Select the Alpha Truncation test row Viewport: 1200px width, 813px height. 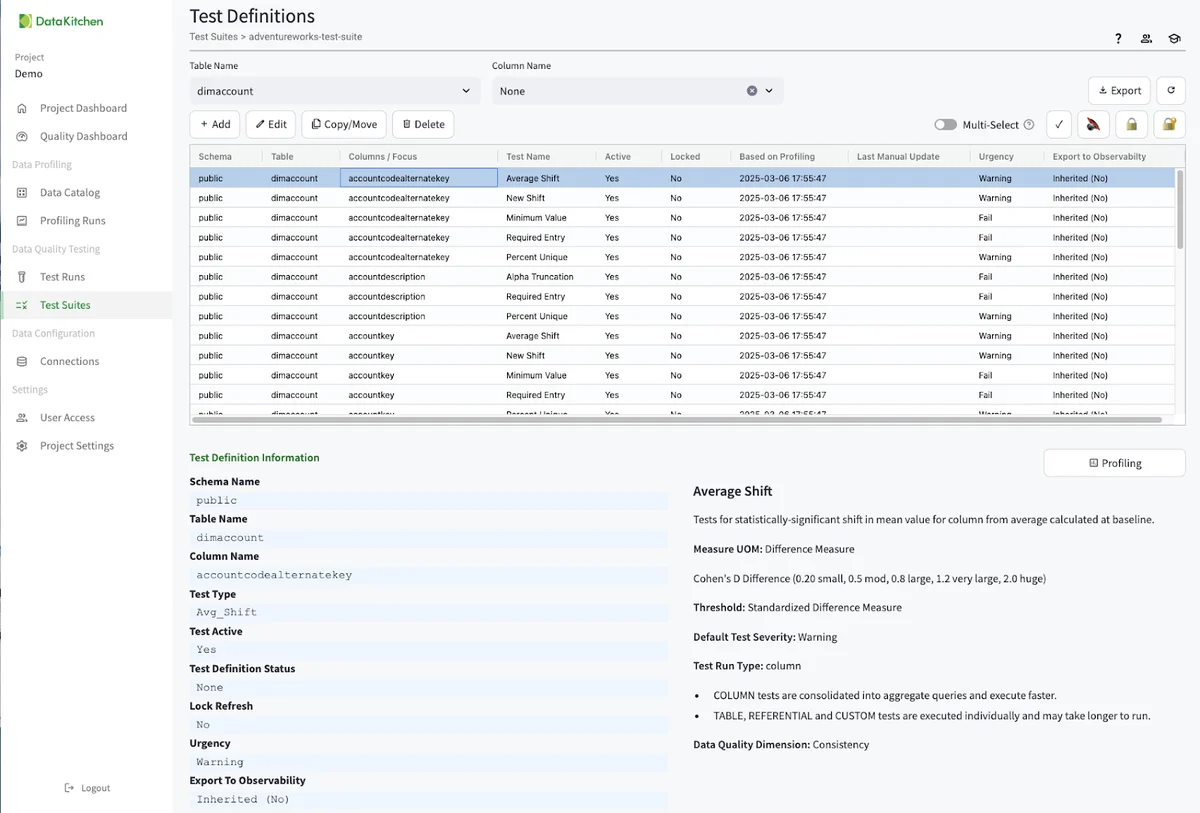(539, 277)
